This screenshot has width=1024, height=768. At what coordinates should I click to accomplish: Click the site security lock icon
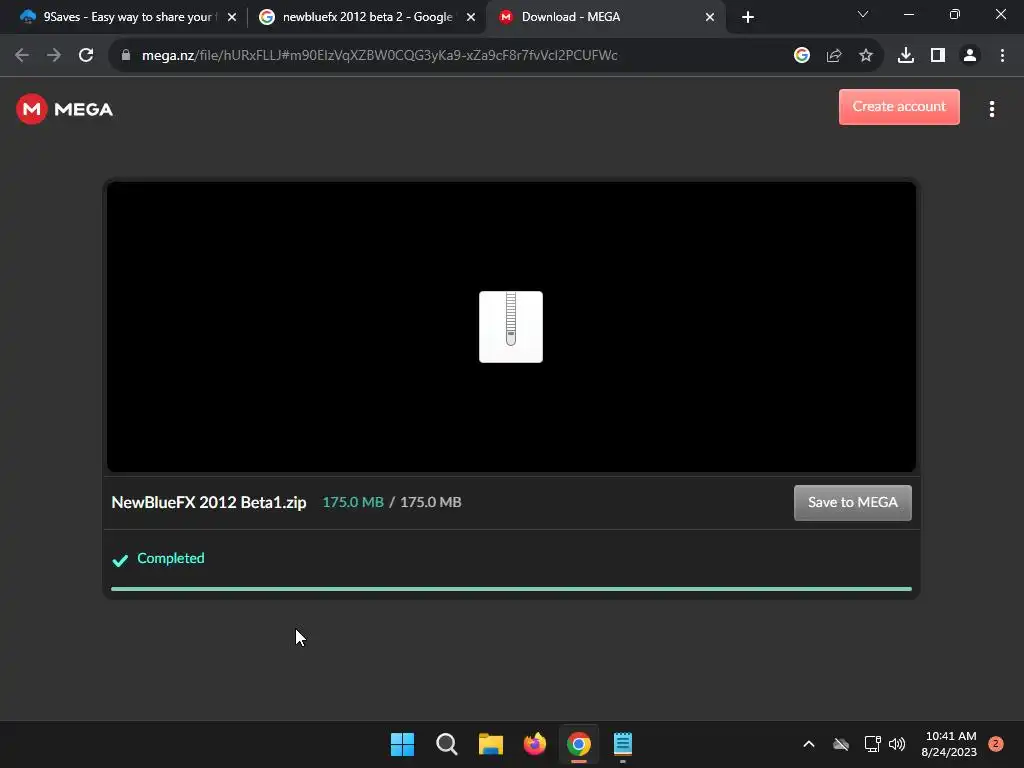(x=126, y=56)
